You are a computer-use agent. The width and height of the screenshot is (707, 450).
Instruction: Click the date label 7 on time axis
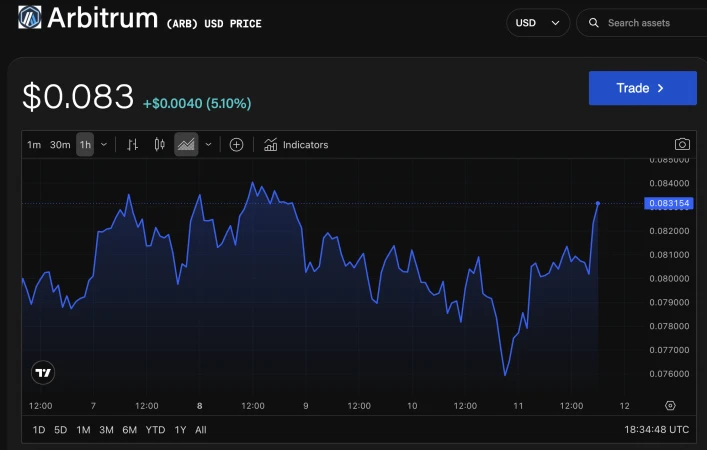tap(93, 406)
